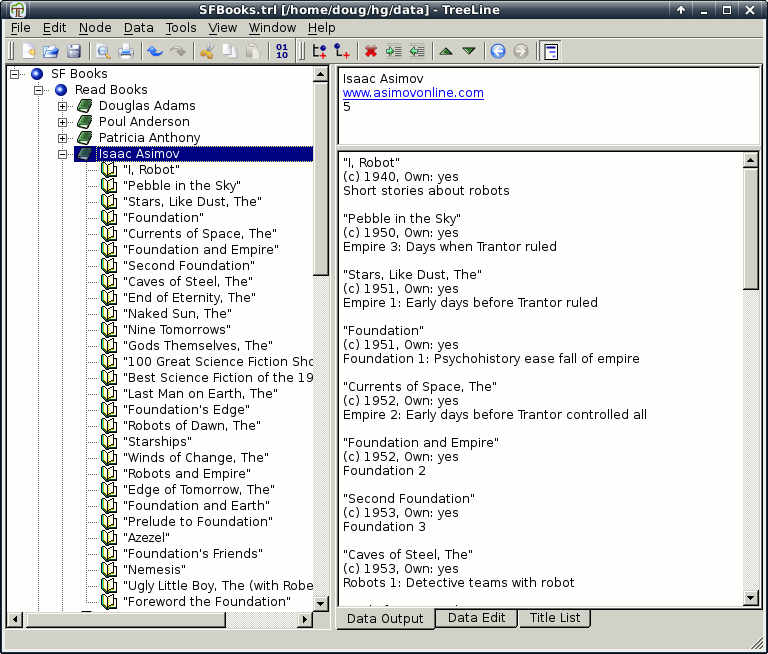
Task: Delete node with the red X icon
Action: [x=371, y=51]
